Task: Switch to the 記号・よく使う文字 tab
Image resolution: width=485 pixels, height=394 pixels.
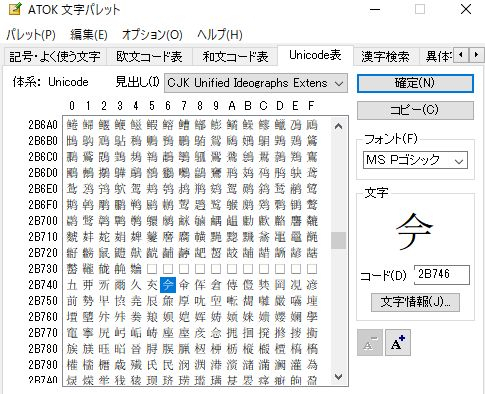Action: (55, 56)
